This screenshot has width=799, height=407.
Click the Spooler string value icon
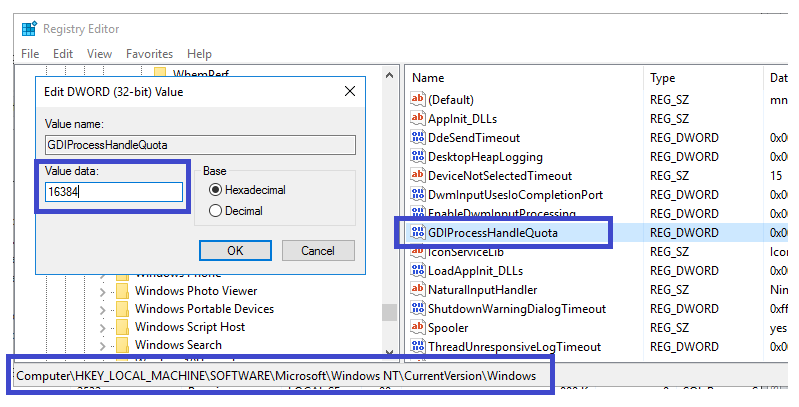click(418, 327)
